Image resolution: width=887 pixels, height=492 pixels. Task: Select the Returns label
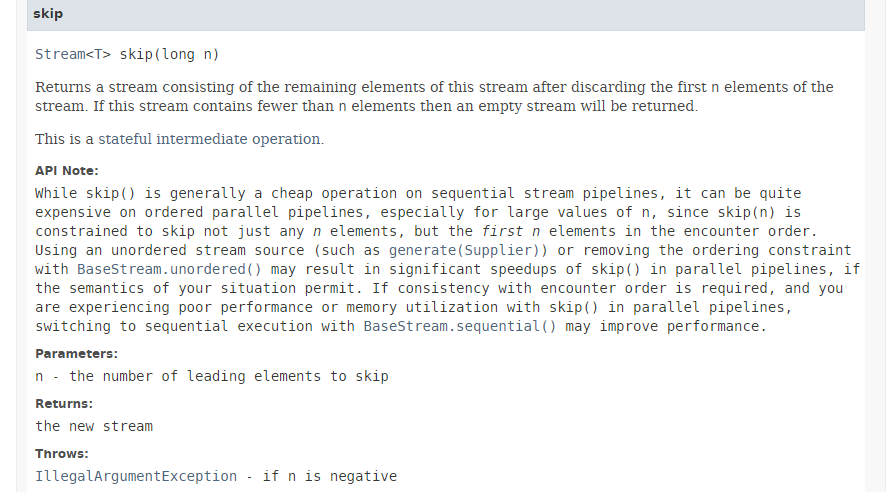(x=63, y=404)
